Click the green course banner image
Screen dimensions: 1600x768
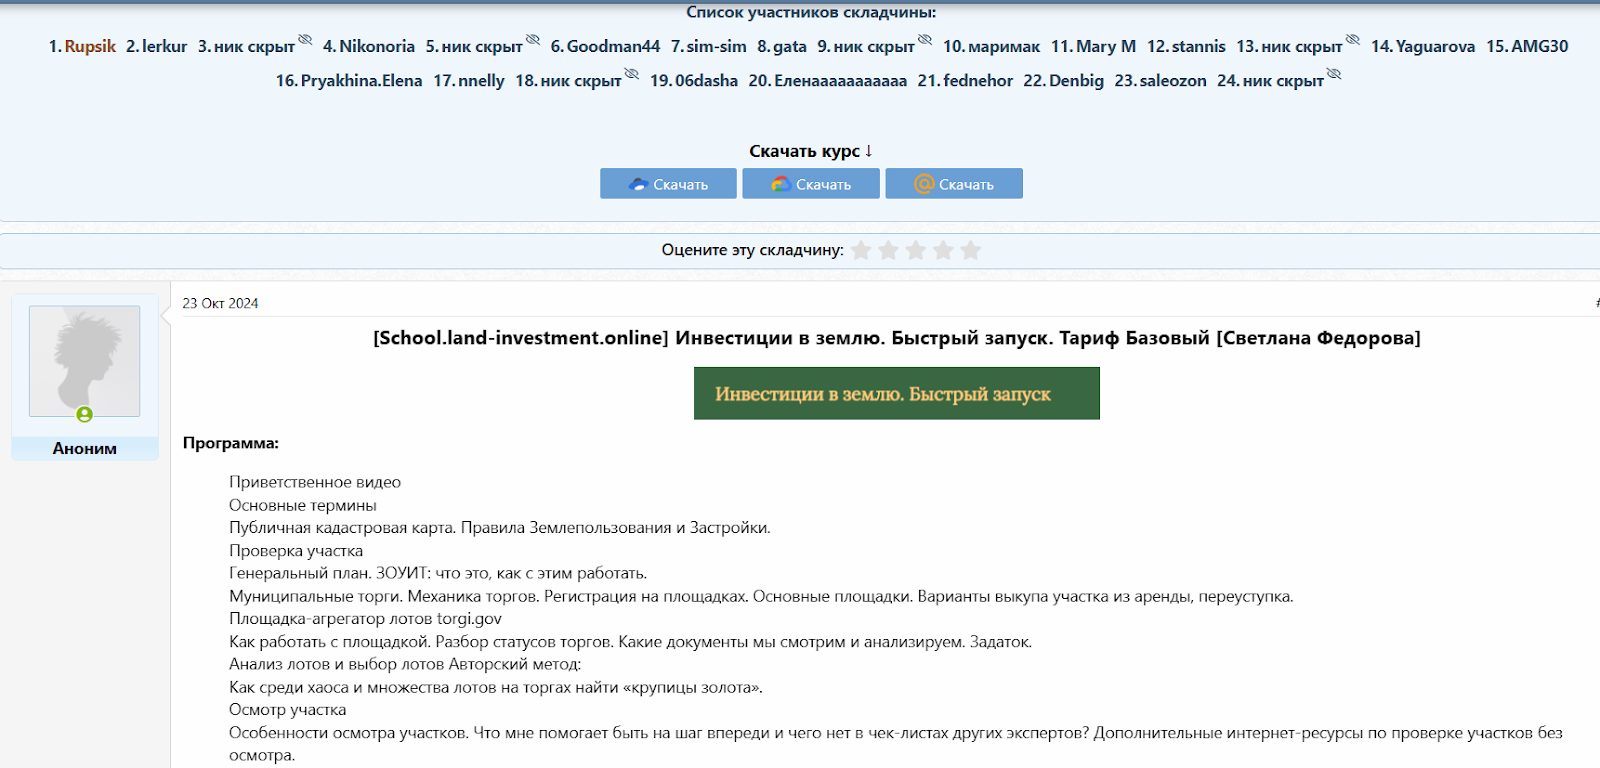(x=897, y=393)
